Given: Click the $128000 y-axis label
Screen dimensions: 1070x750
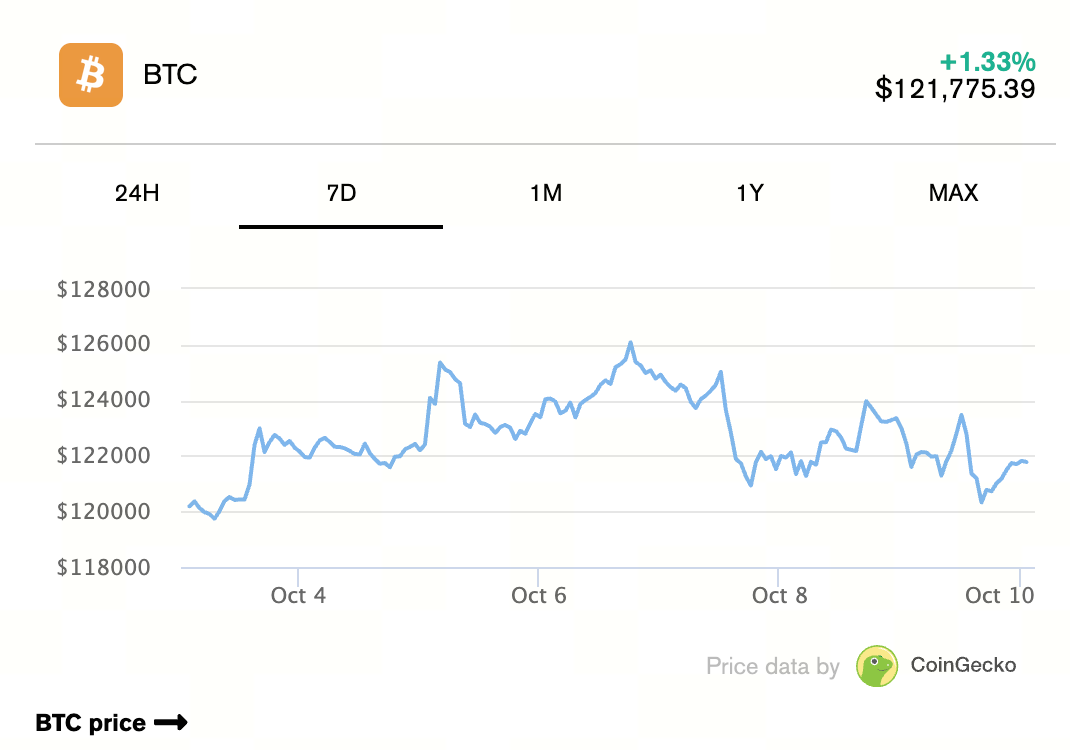Looking at the screenshot, I should pos(104,290).
